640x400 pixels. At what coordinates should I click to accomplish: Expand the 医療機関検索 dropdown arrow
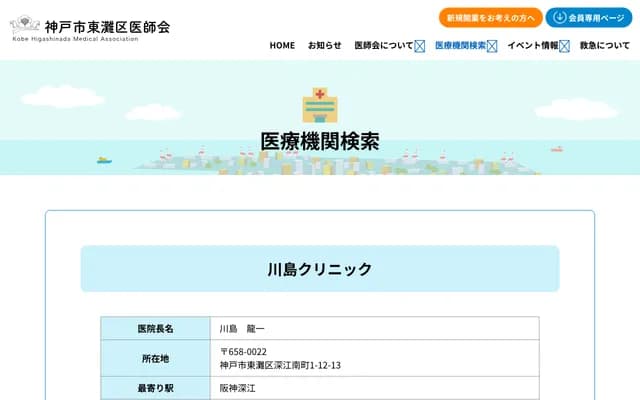[492, 46]
